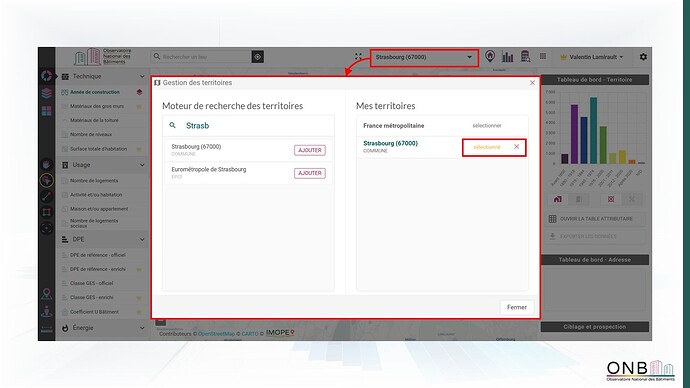Expand the Énergie section

[x=103, y=328]
